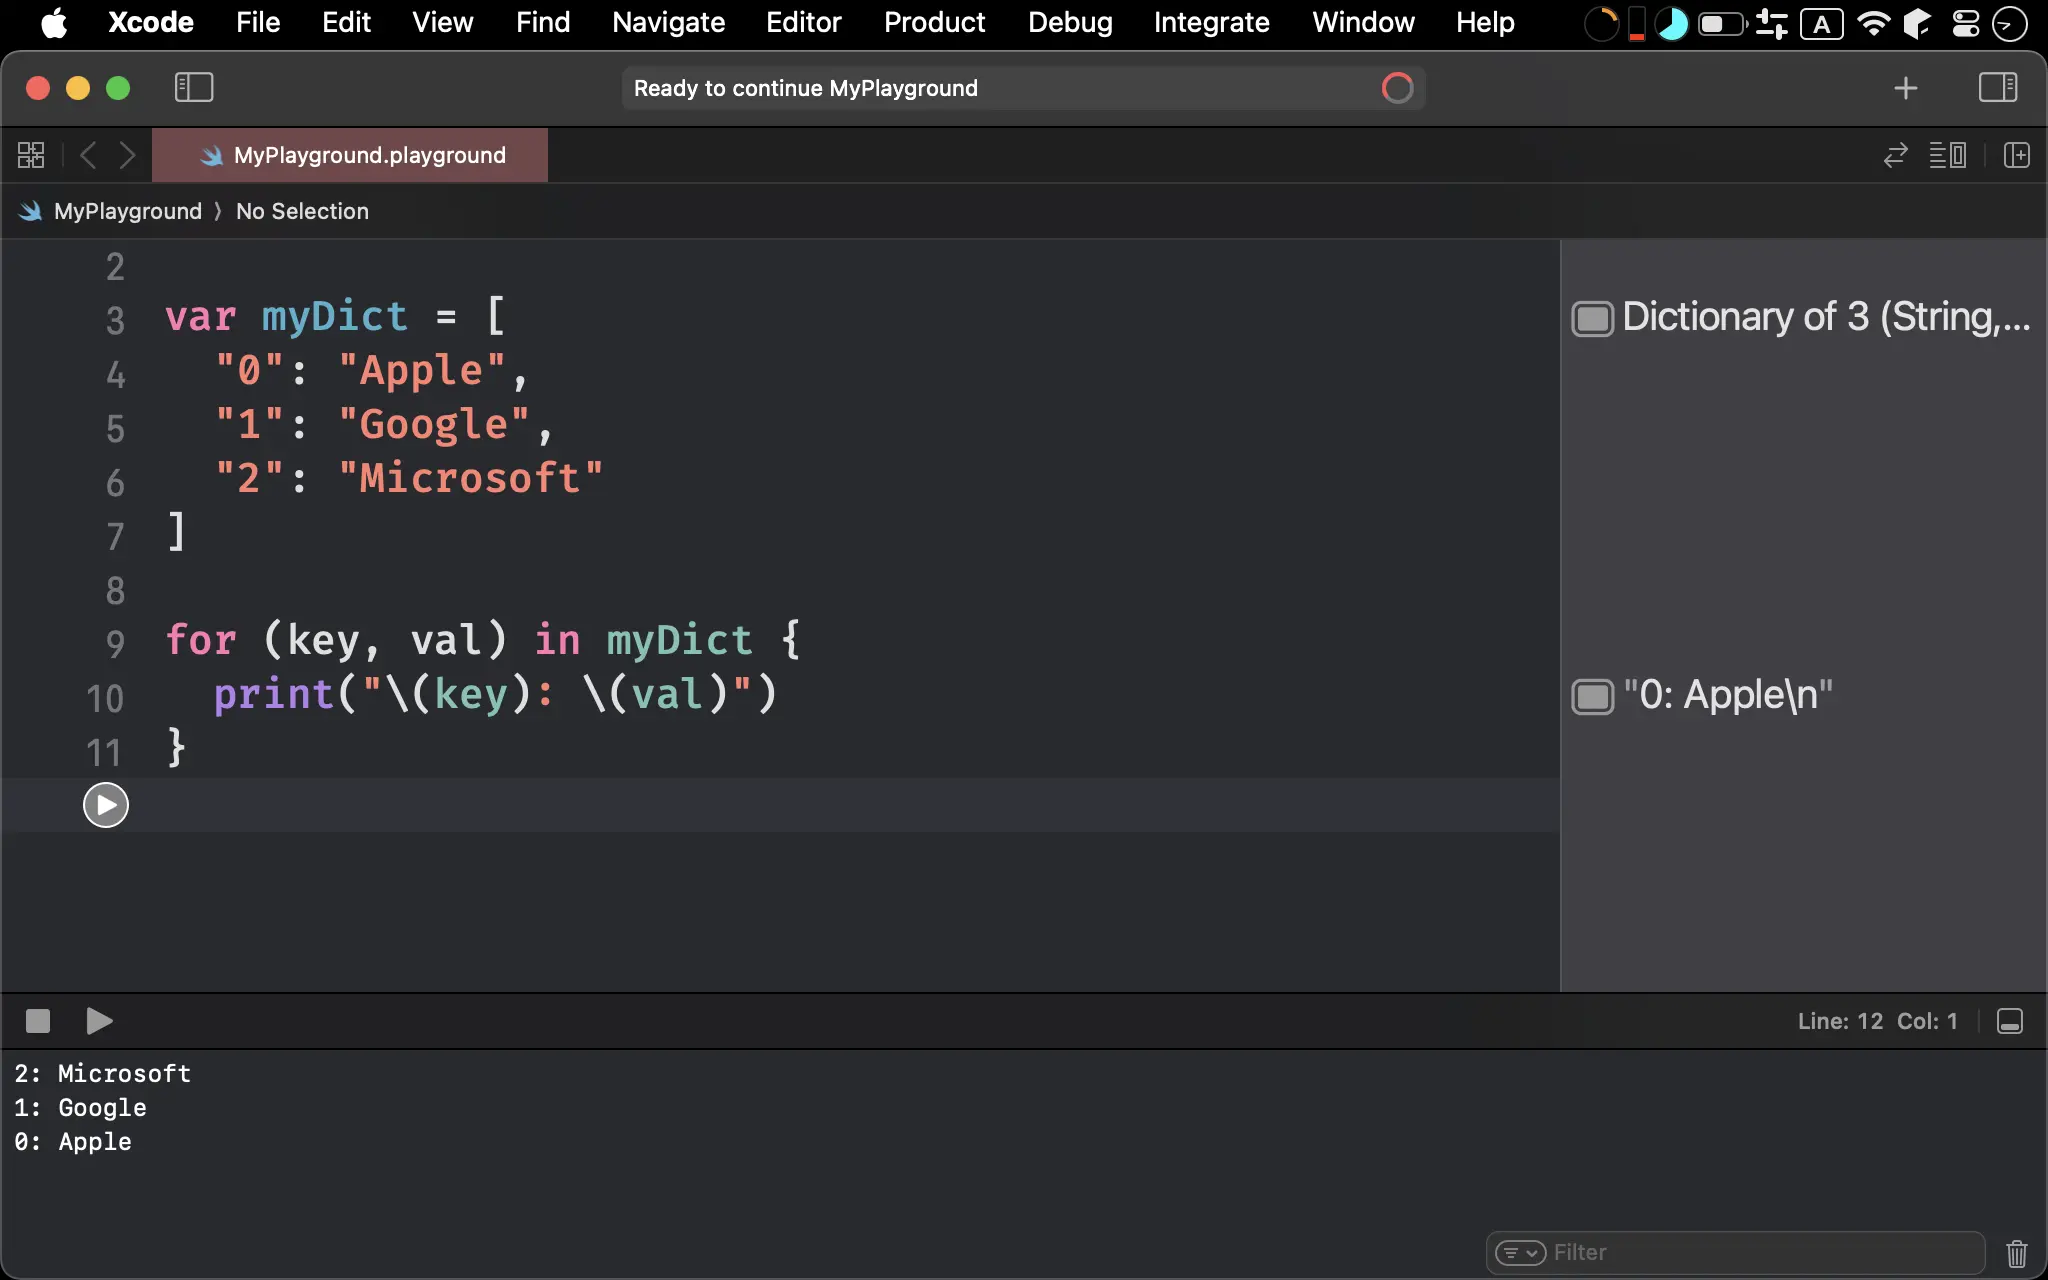
Task: Click the "Dictionary of 3 (String,..." result text
Action: tap(1826, 317)
